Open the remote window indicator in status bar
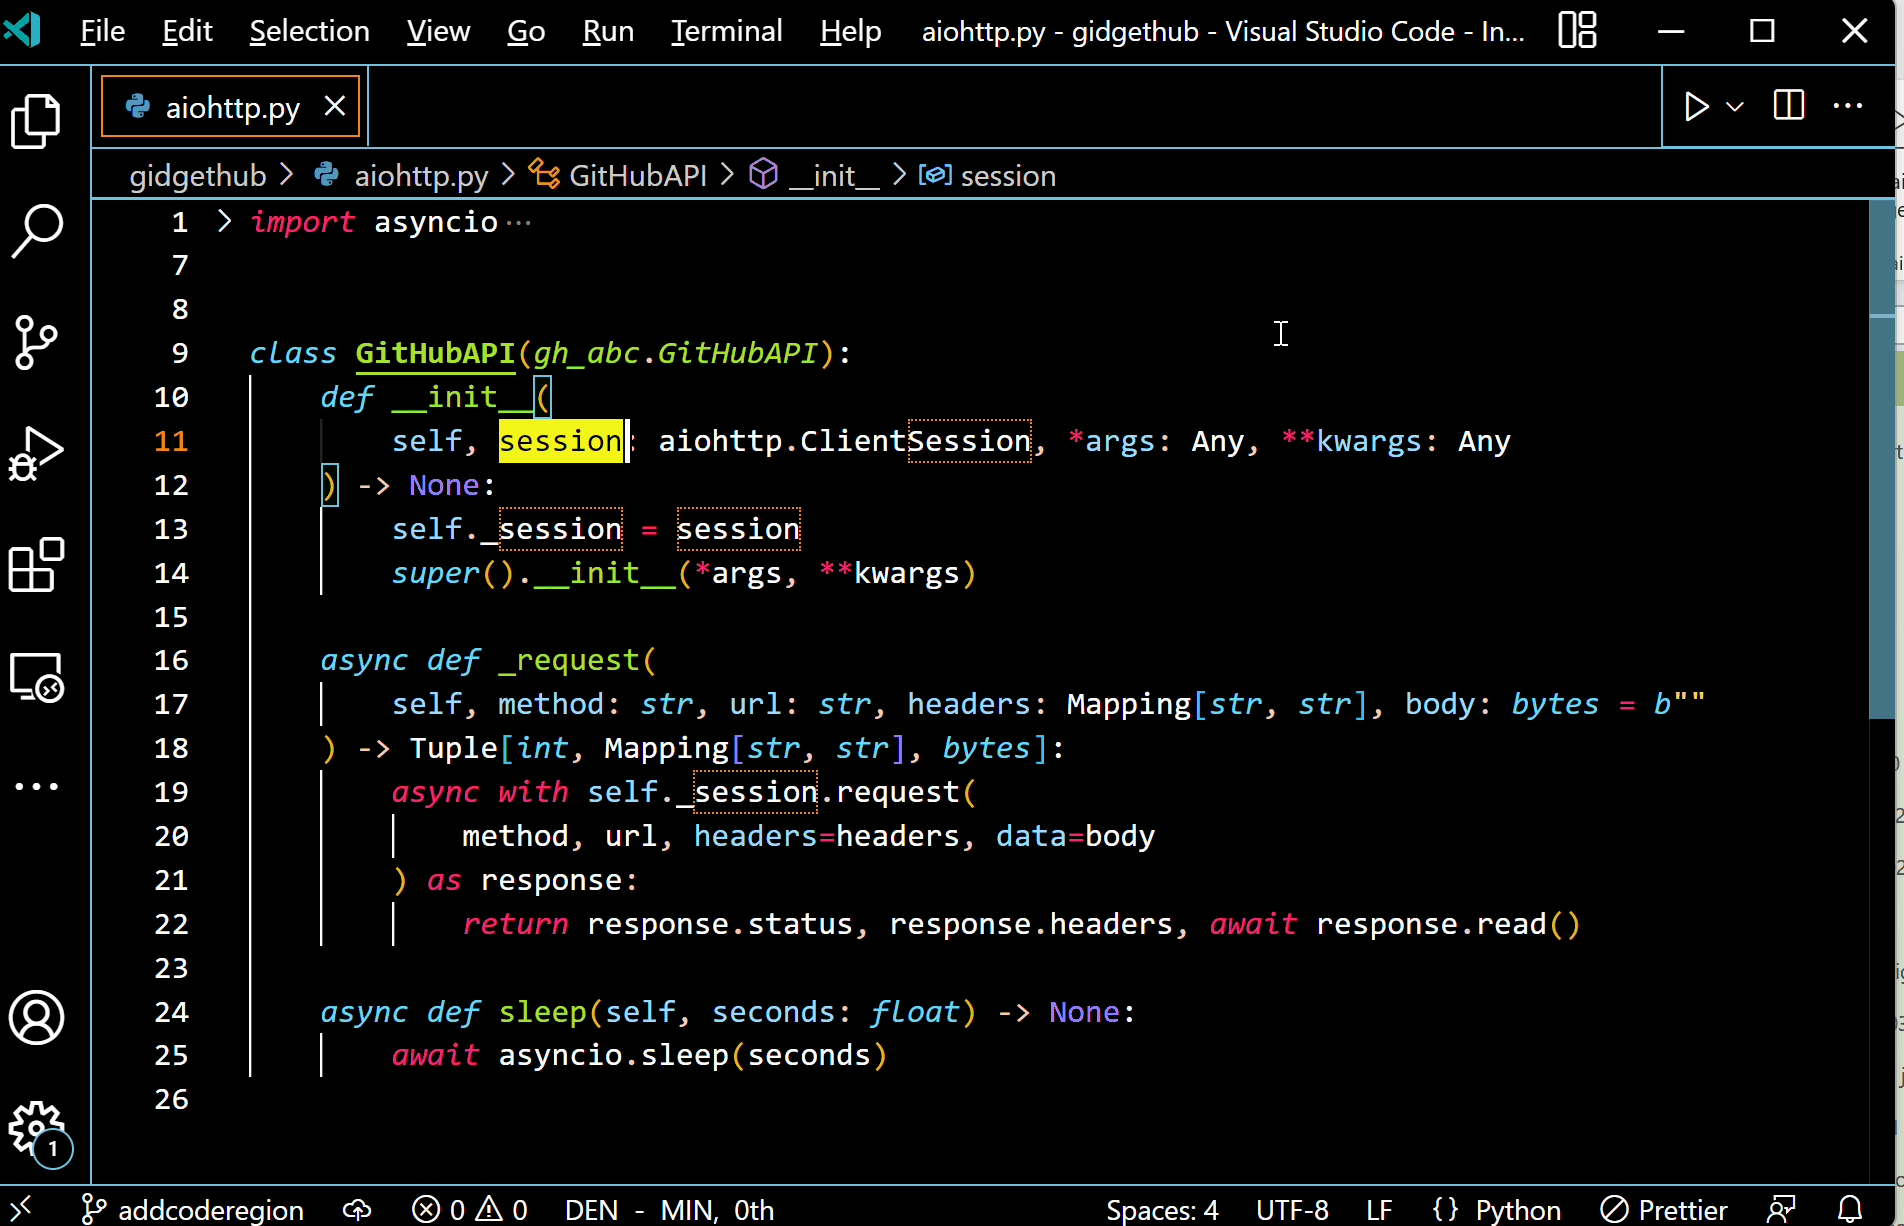1904x1226 pixels. [x=20, y=1209]
